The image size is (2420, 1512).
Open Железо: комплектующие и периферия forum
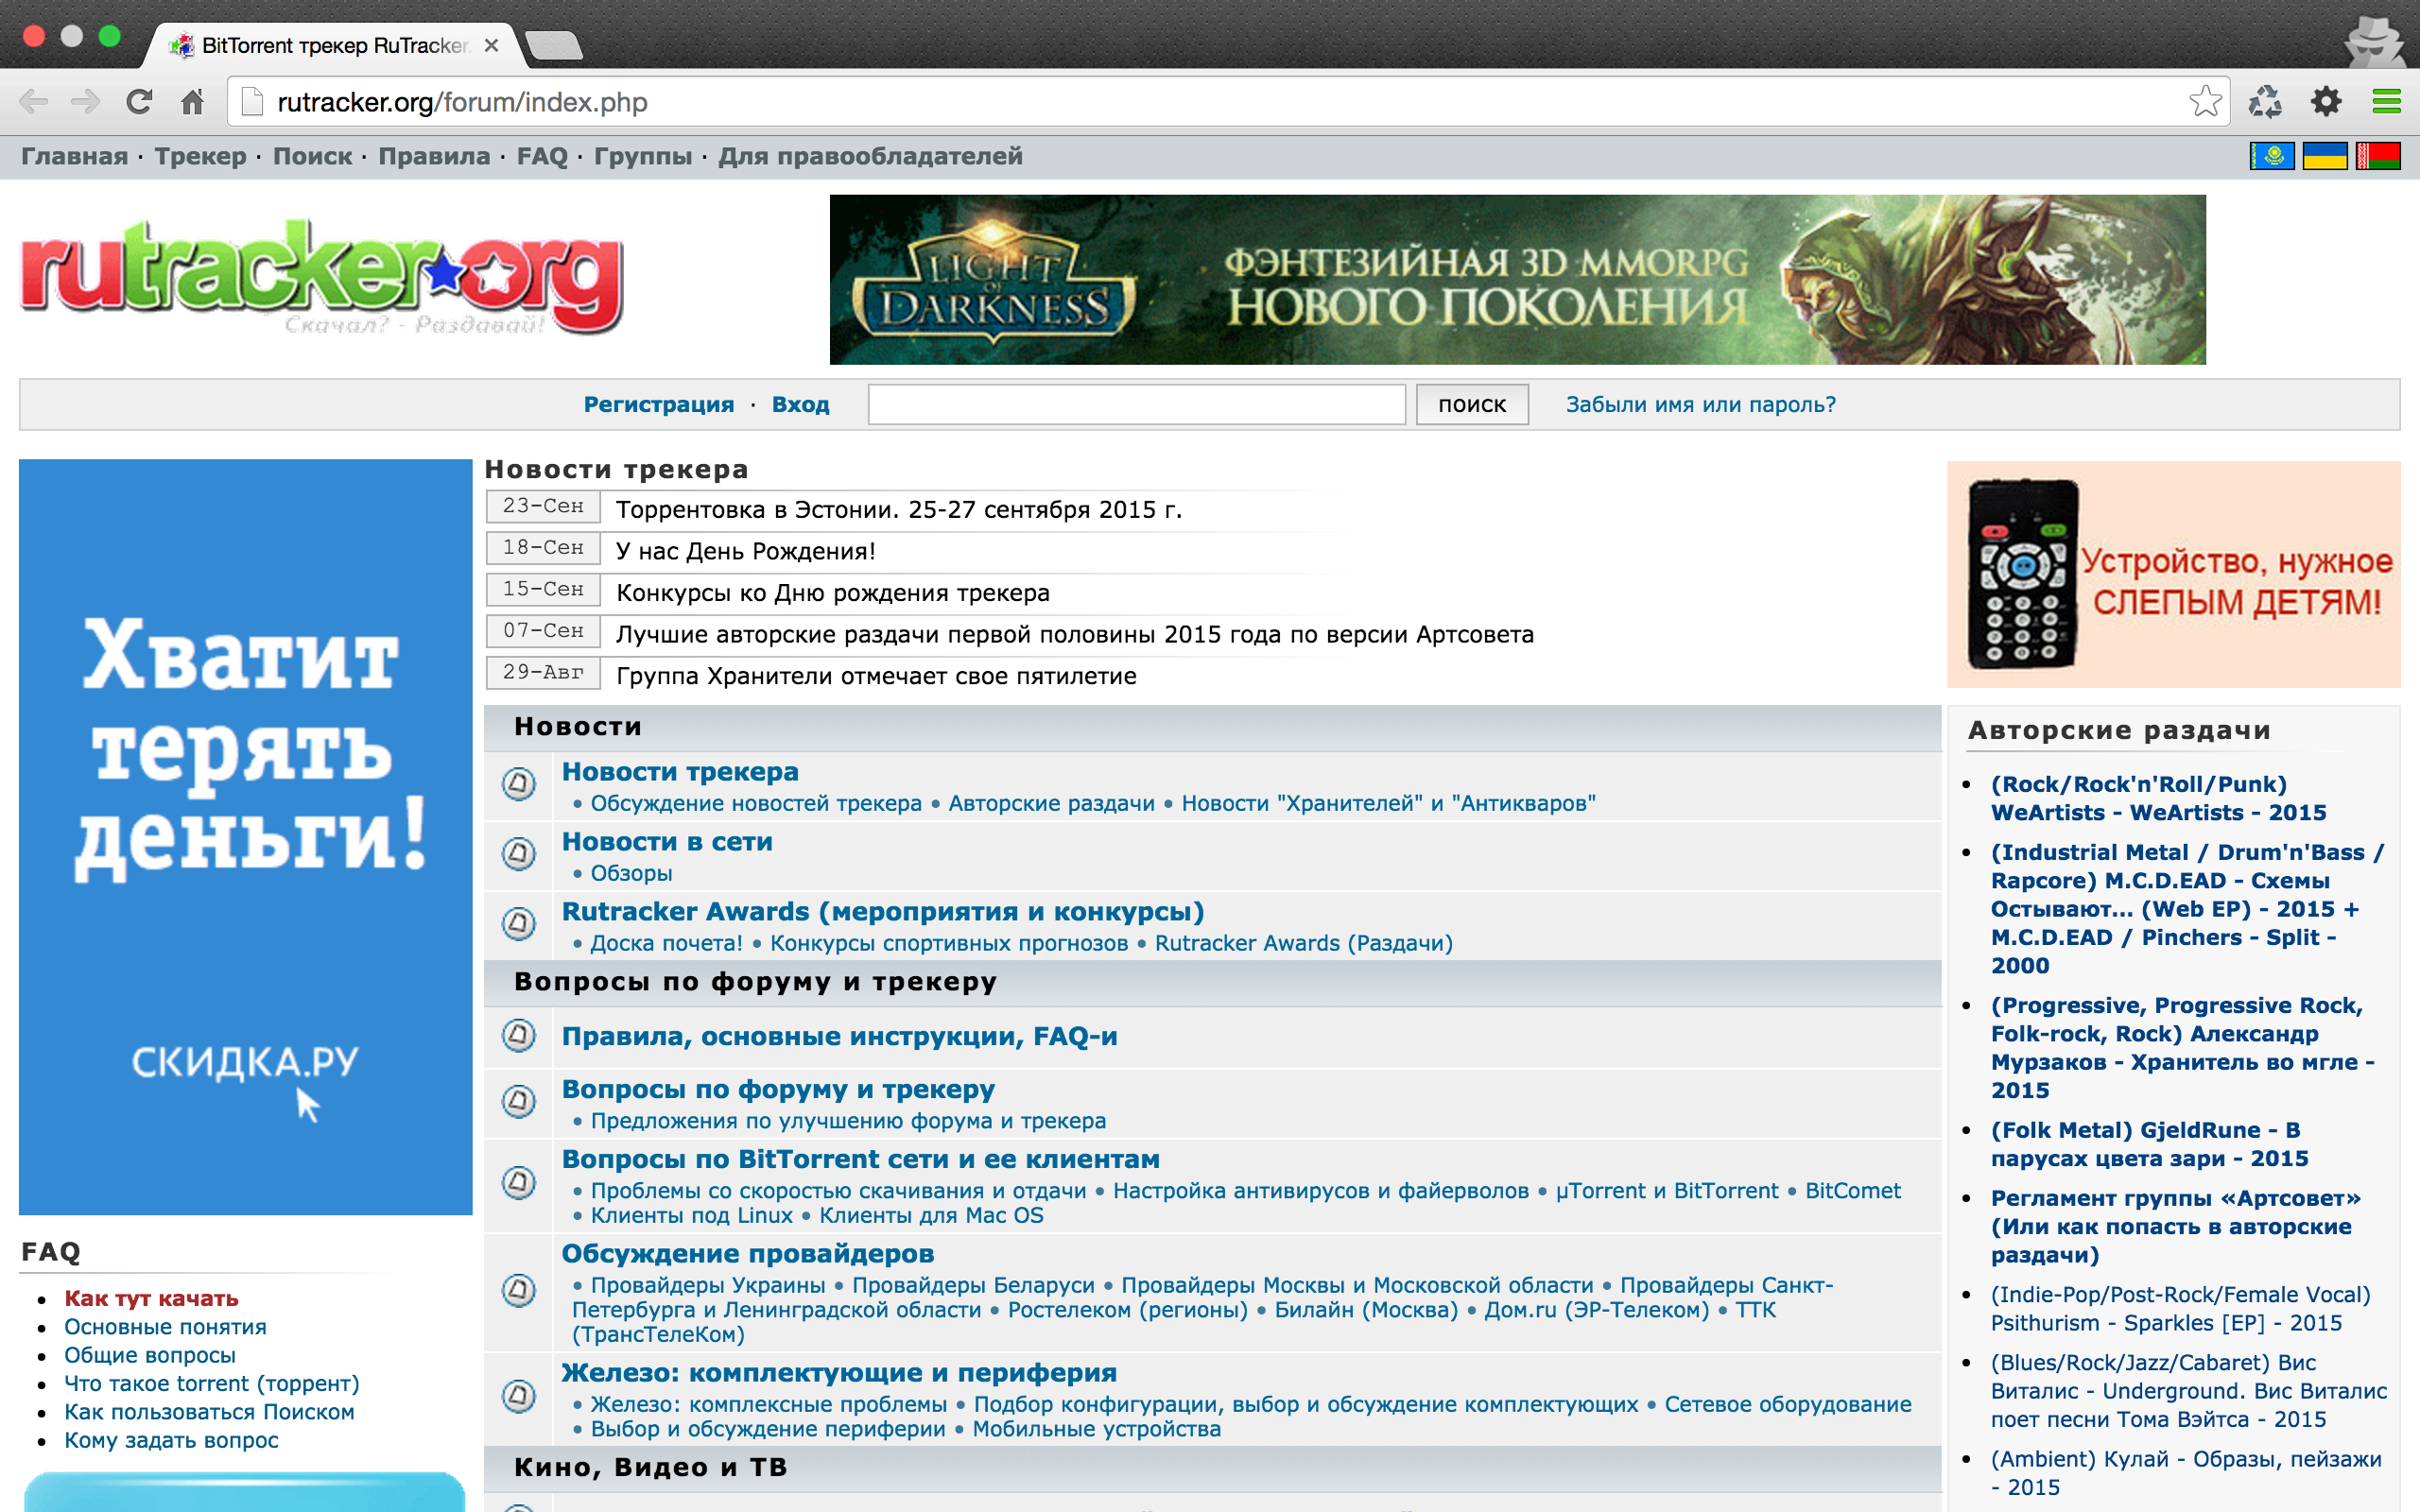coord(839,1373)
